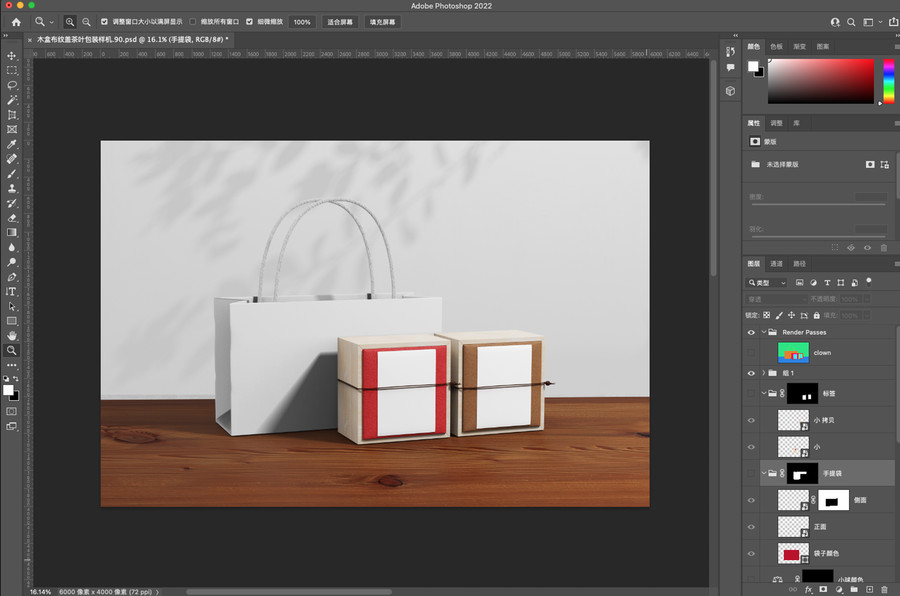Click the Home icon in options bar
This screenshot has width=900, height=596.
click(x=16, y=22)
